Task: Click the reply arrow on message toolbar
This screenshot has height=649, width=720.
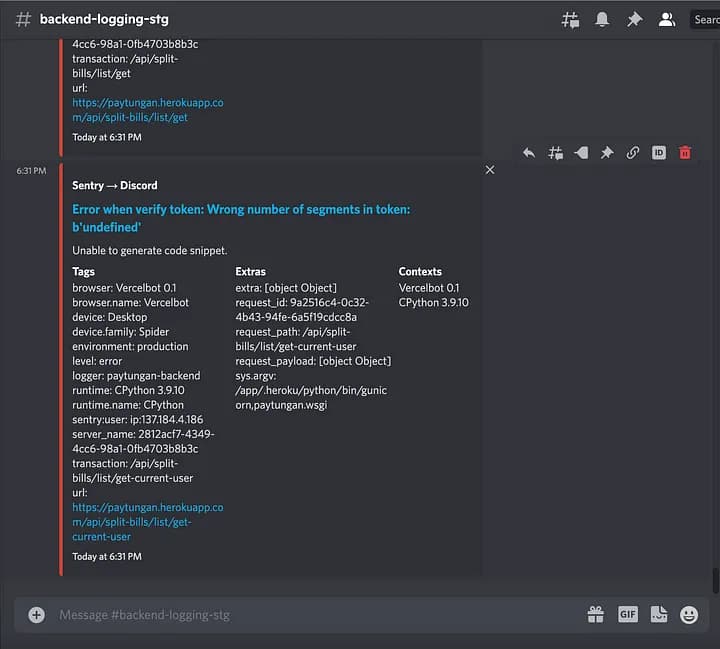Action: pyautogui.click(x=529, y=152)
